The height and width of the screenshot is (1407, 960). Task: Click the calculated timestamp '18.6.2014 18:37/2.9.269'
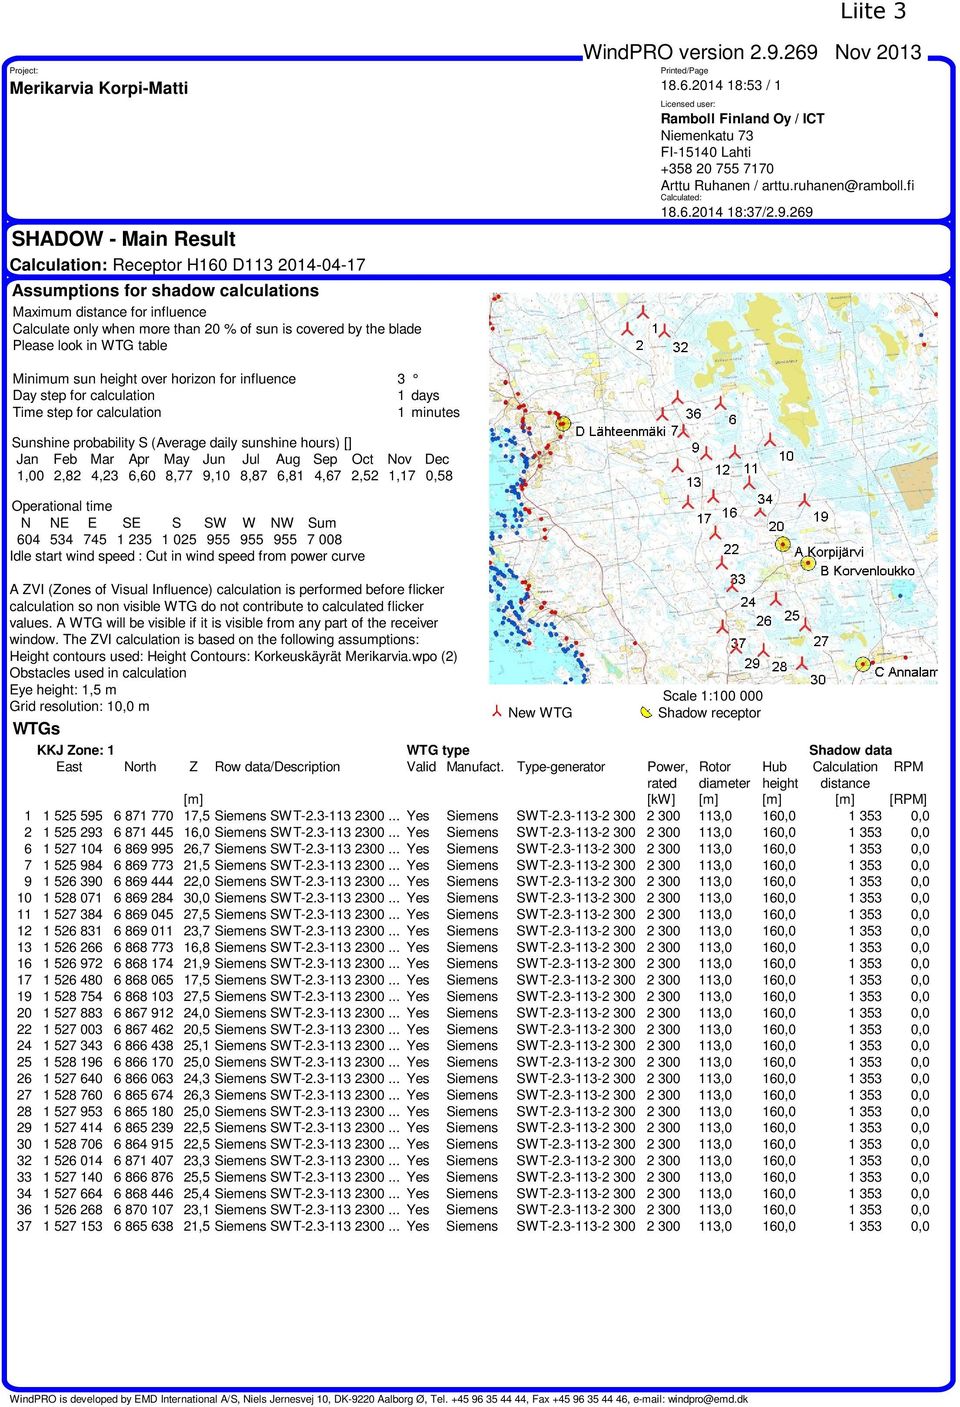pos(737,212)
